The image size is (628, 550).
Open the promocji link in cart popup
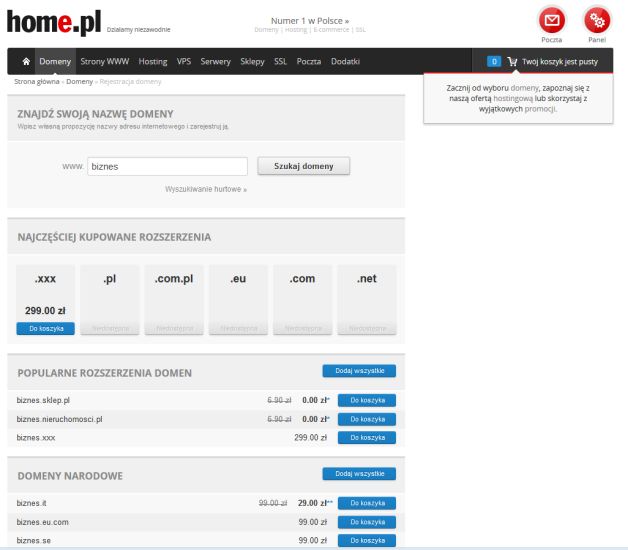point(540,109)
